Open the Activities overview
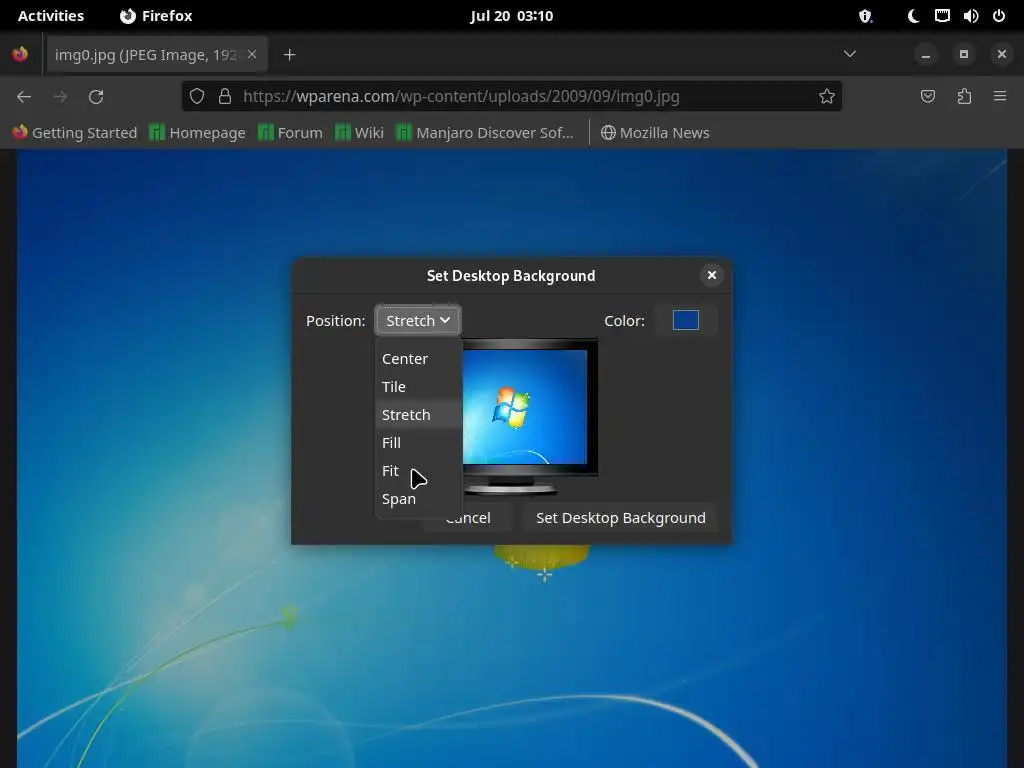This screenshot has height=768, width=1024. click(x=51, y=16)
